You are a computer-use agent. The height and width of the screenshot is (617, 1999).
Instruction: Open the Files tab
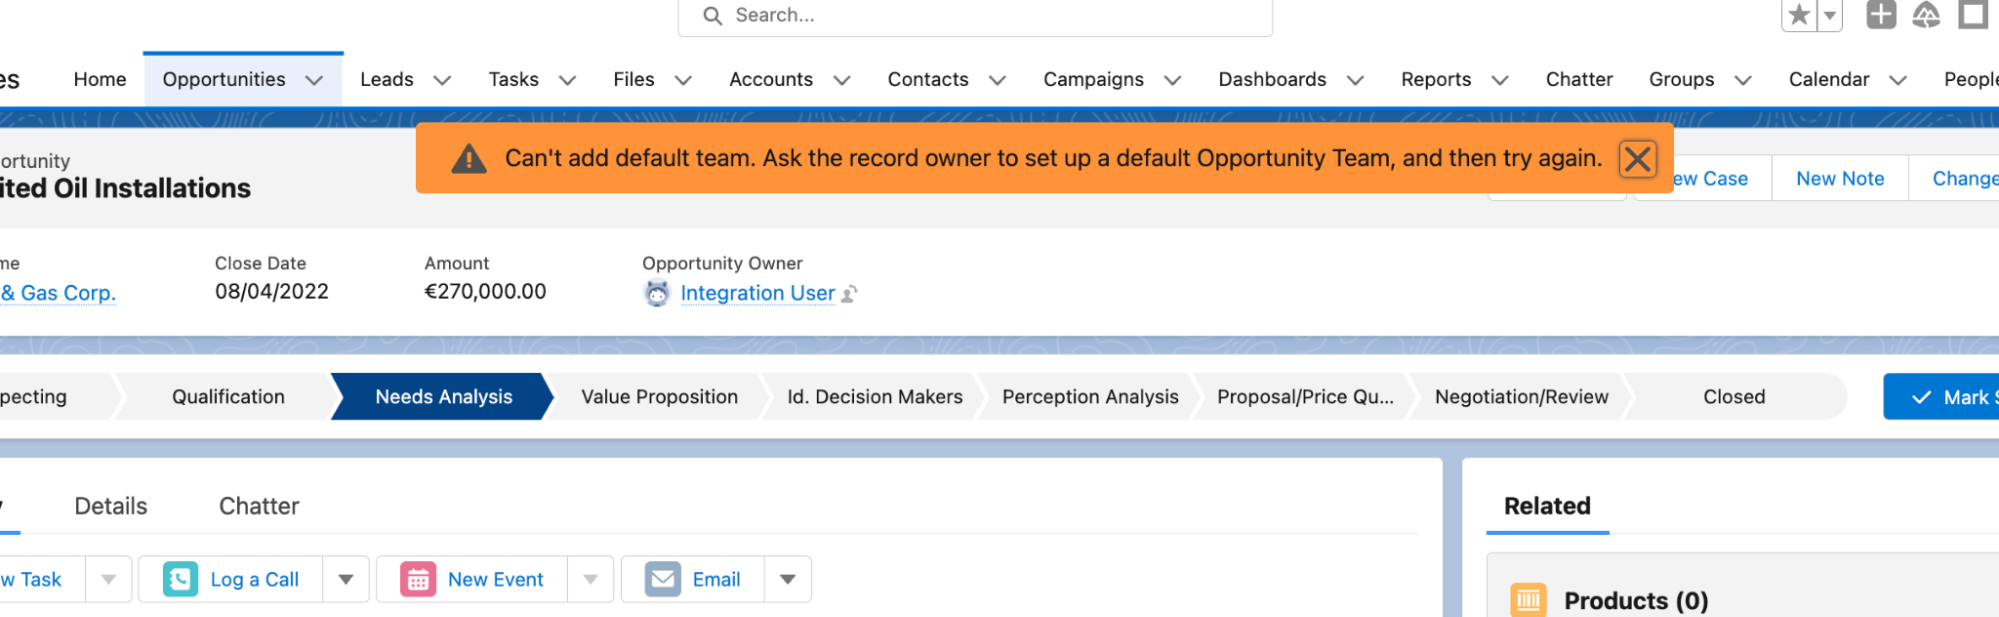[634, 79]
